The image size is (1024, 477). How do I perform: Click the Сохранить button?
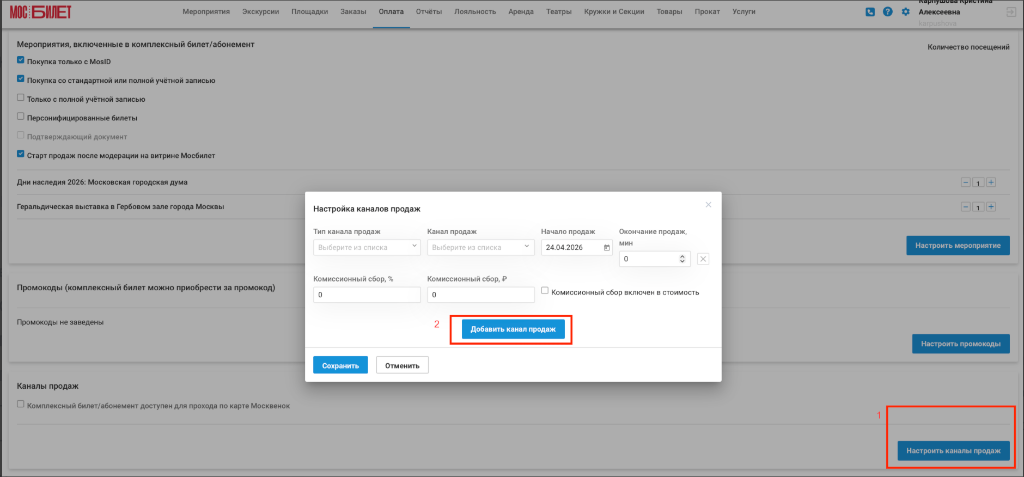340,365
